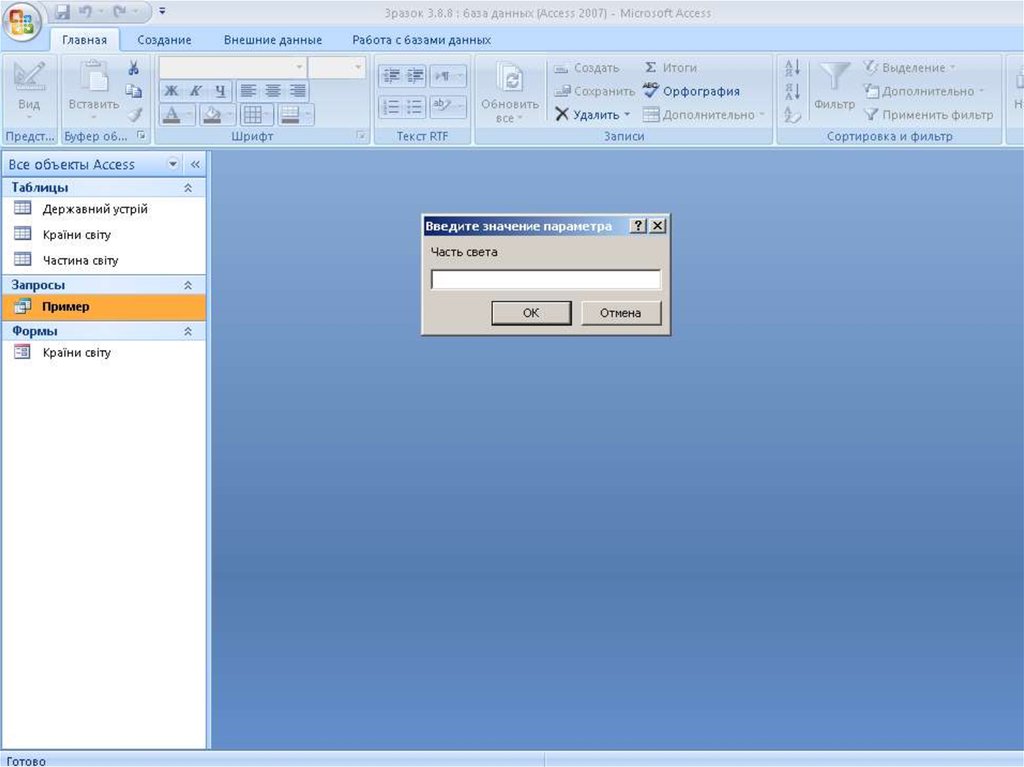
Task: Toggle underline Ч formatting
Action: [x=220, y=91]
